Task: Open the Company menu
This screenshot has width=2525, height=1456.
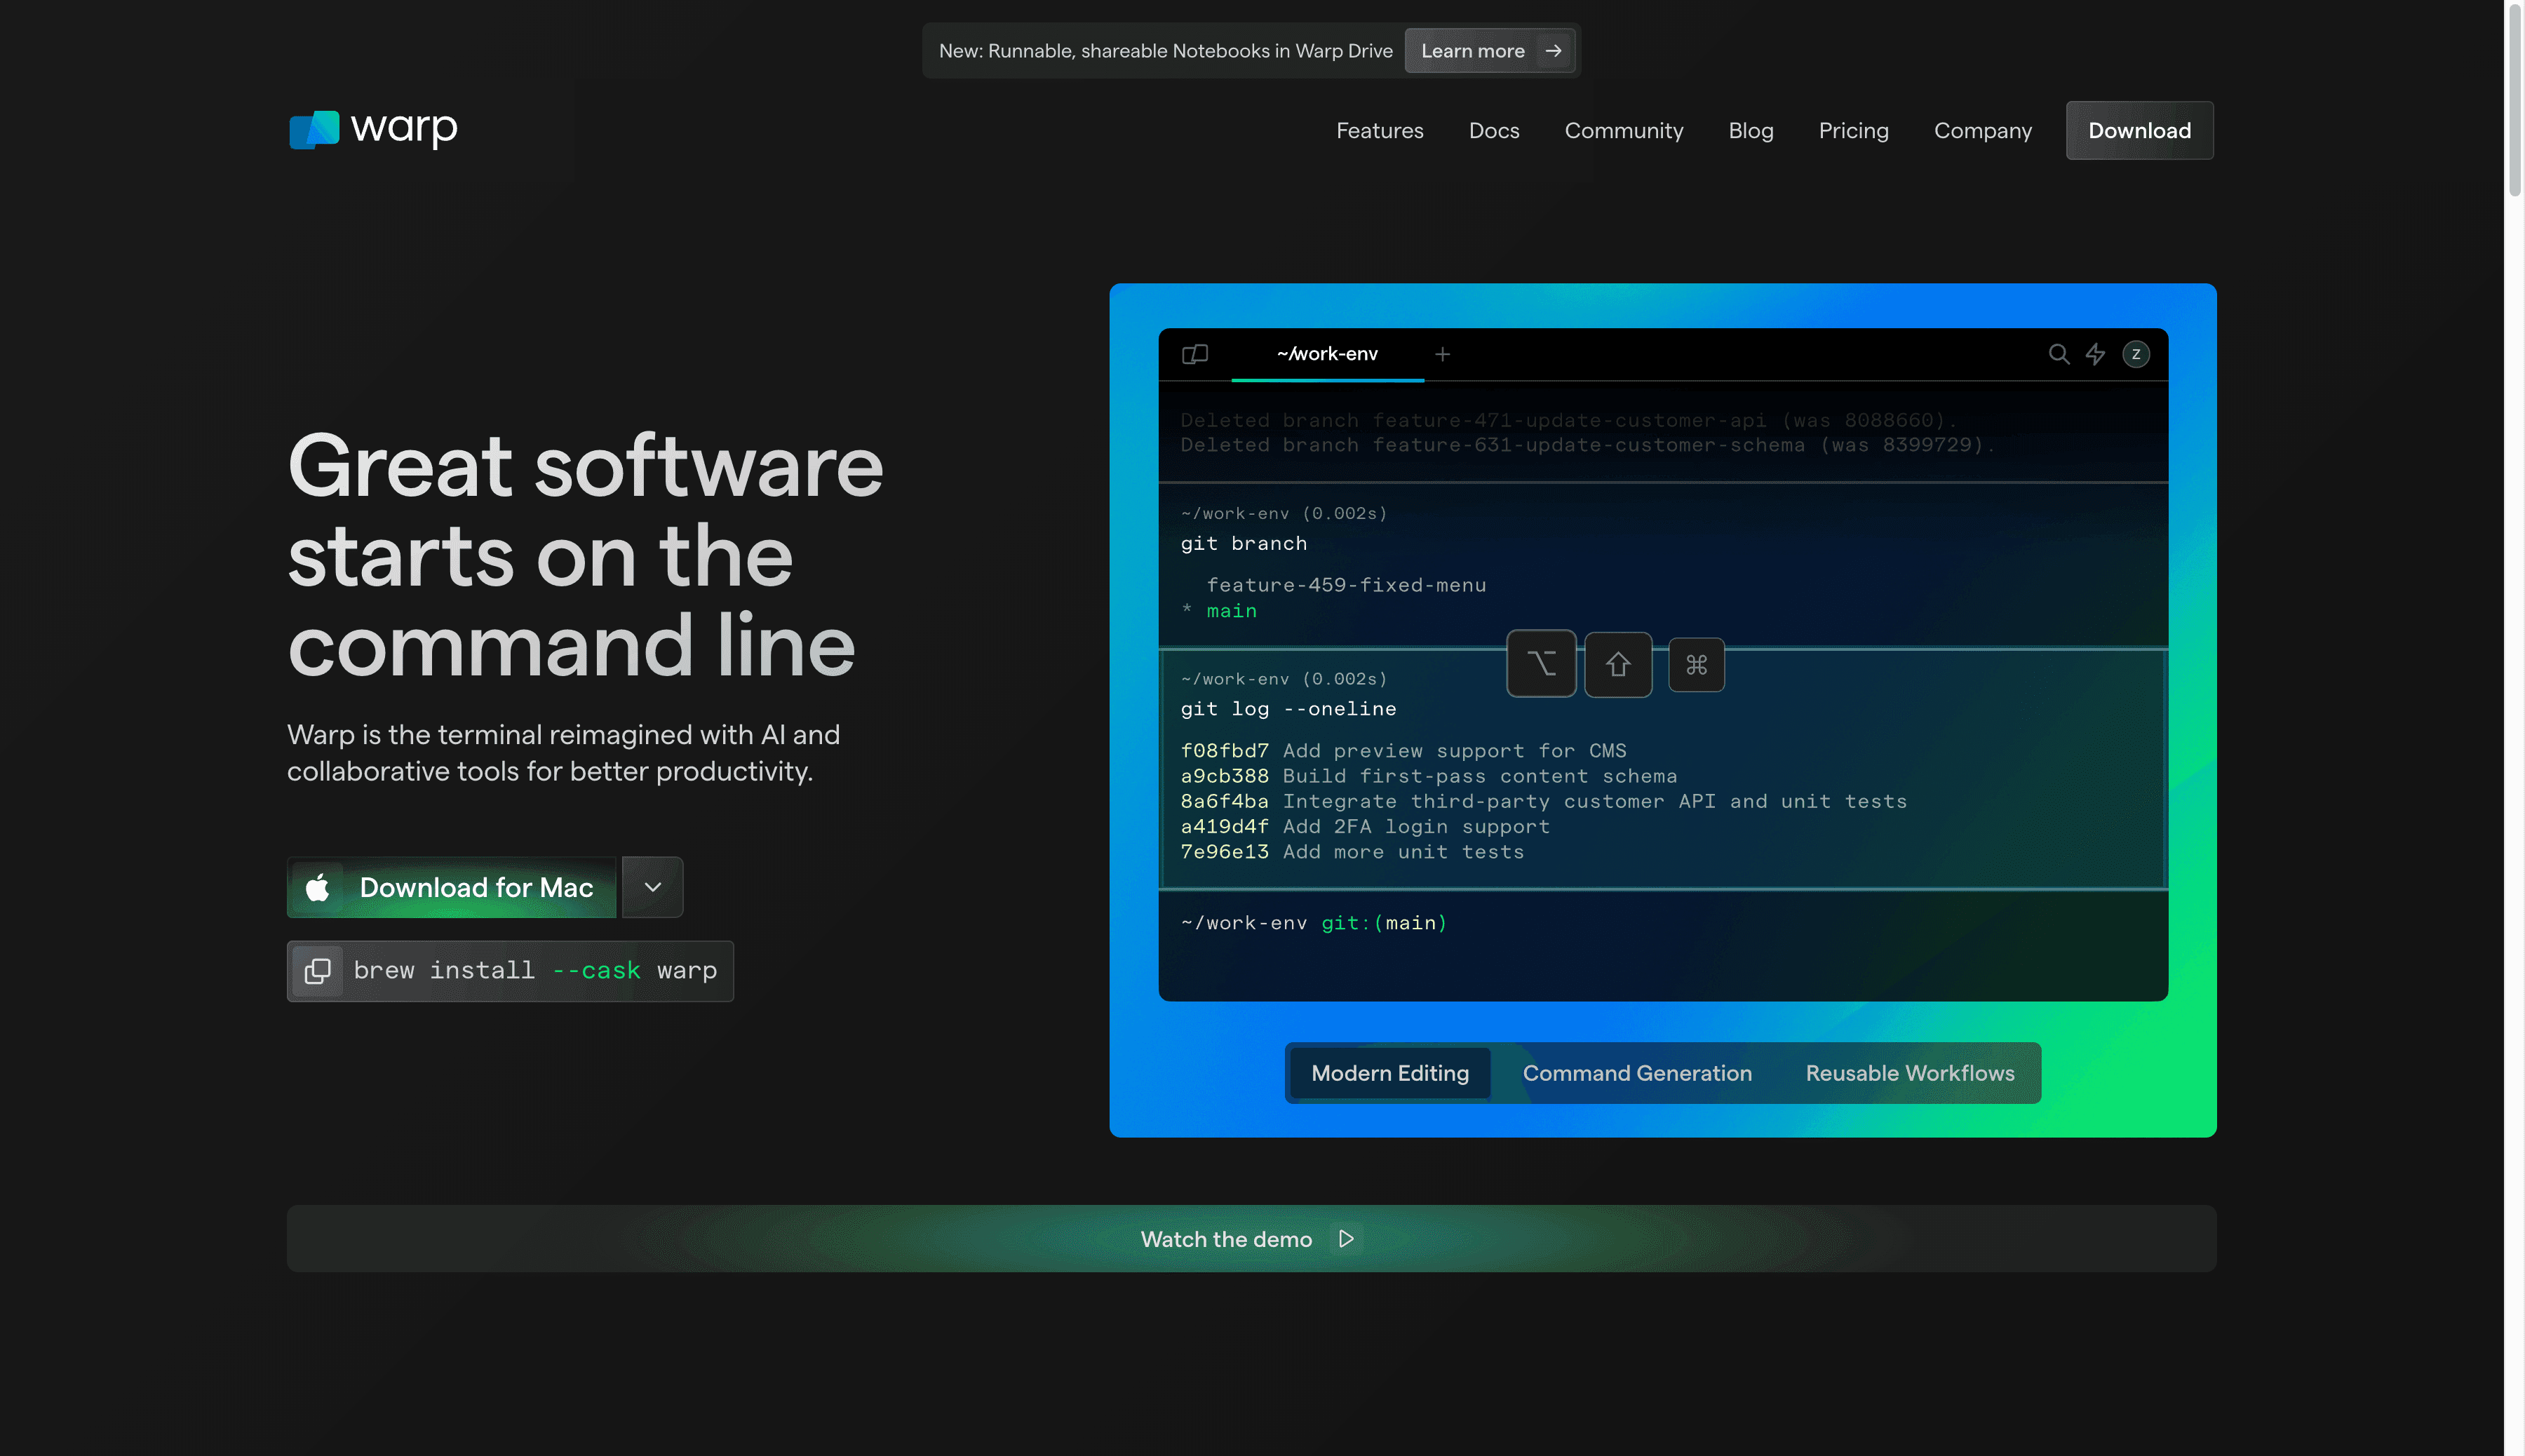Action: coord(1982,130)
